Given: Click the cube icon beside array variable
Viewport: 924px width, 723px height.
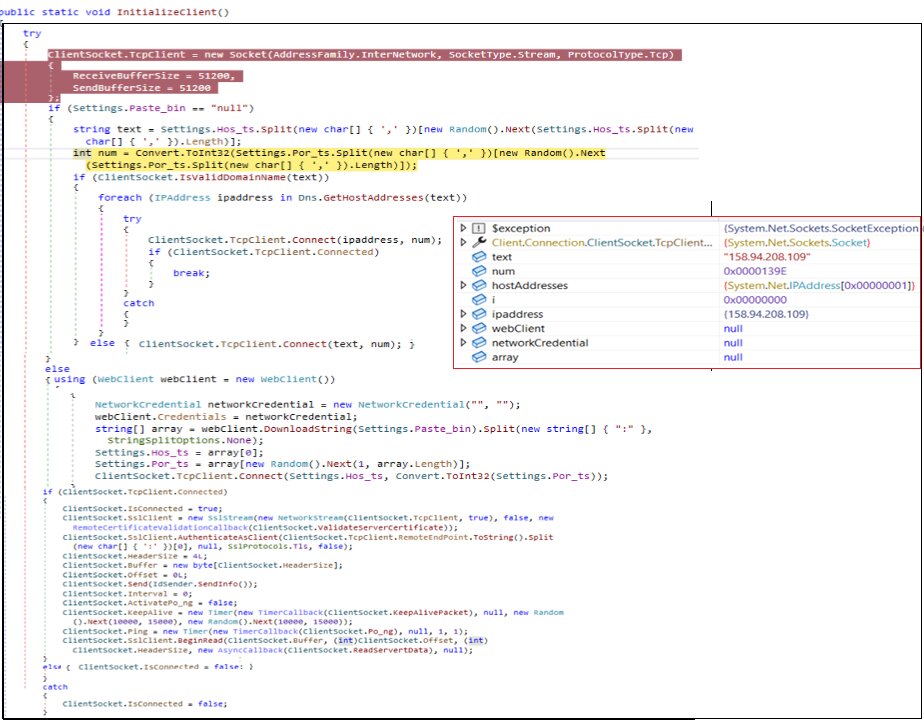Looking at the screenshot, I should tap(479, 357).
